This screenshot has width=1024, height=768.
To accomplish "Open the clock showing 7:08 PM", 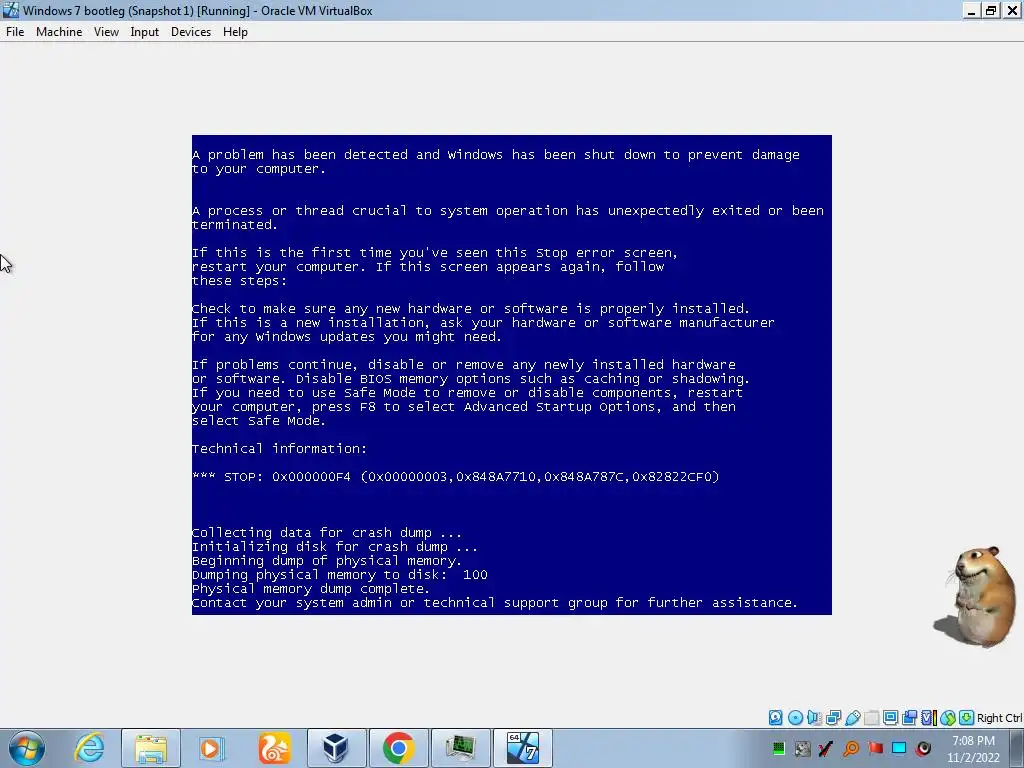I will click(x=973, y=749).
